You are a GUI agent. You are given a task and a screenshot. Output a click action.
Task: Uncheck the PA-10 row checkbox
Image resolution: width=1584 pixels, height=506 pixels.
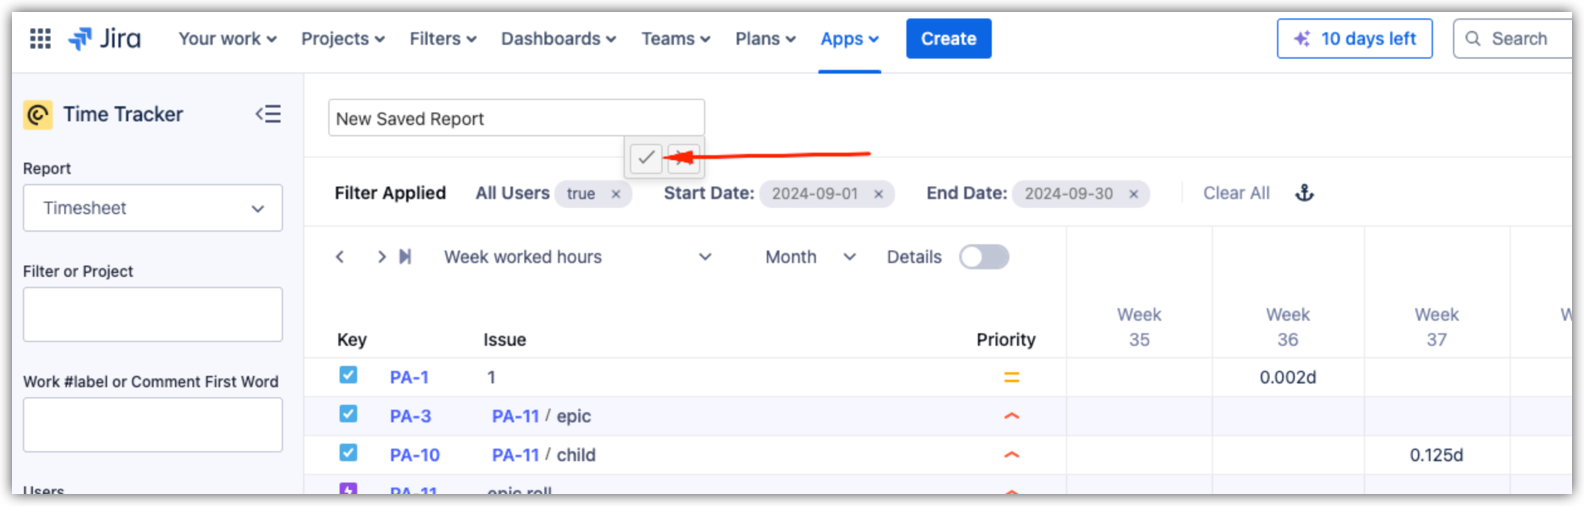pyautogui.click(x=348, y=453)
